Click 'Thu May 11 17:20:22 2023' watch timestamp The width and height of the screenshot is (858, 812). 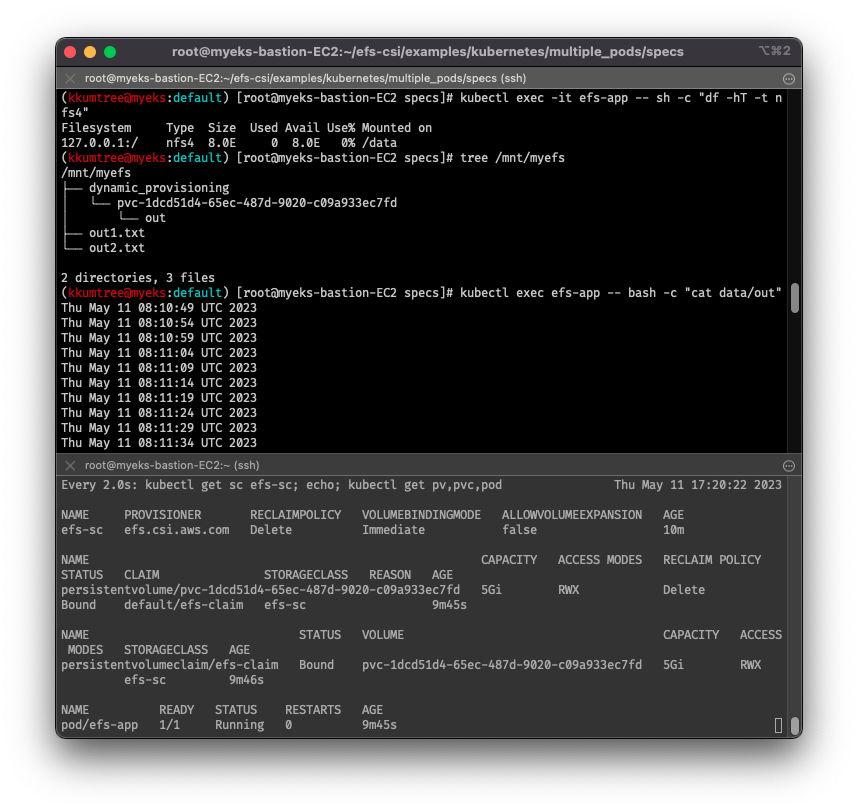(x=698, y=485)
